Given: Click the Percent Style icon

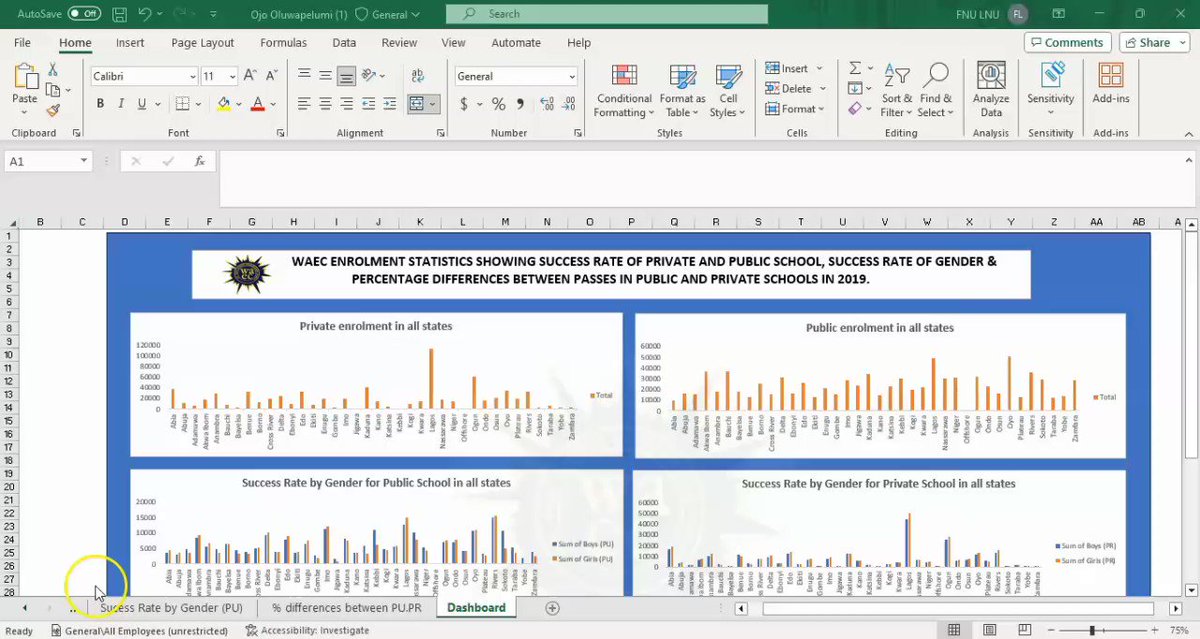Looking at the screenshot, I should click(497, 104).
